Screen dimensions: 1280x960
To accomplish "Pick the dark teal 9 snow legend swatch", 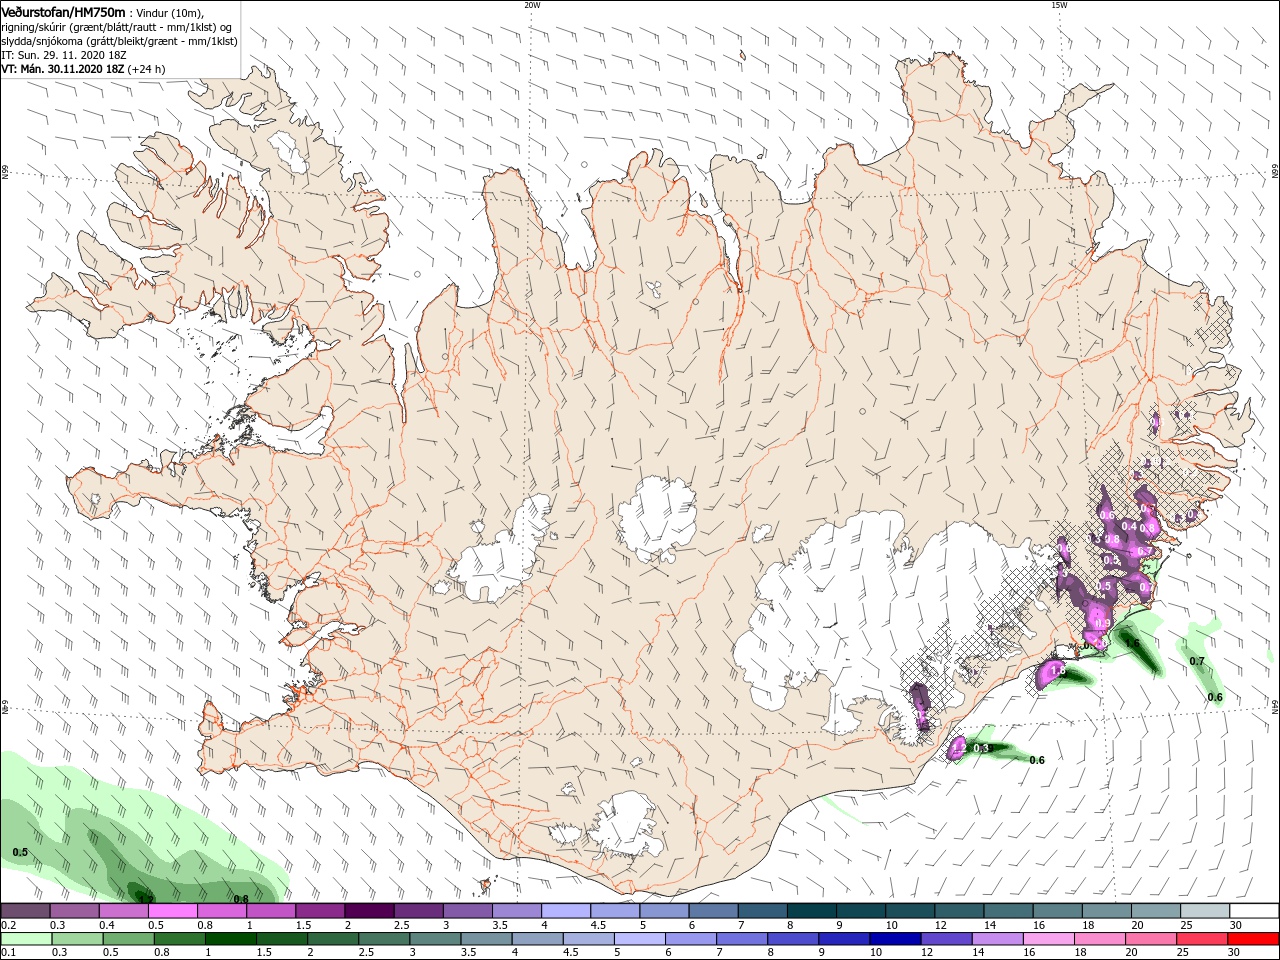I will point(860,911).
